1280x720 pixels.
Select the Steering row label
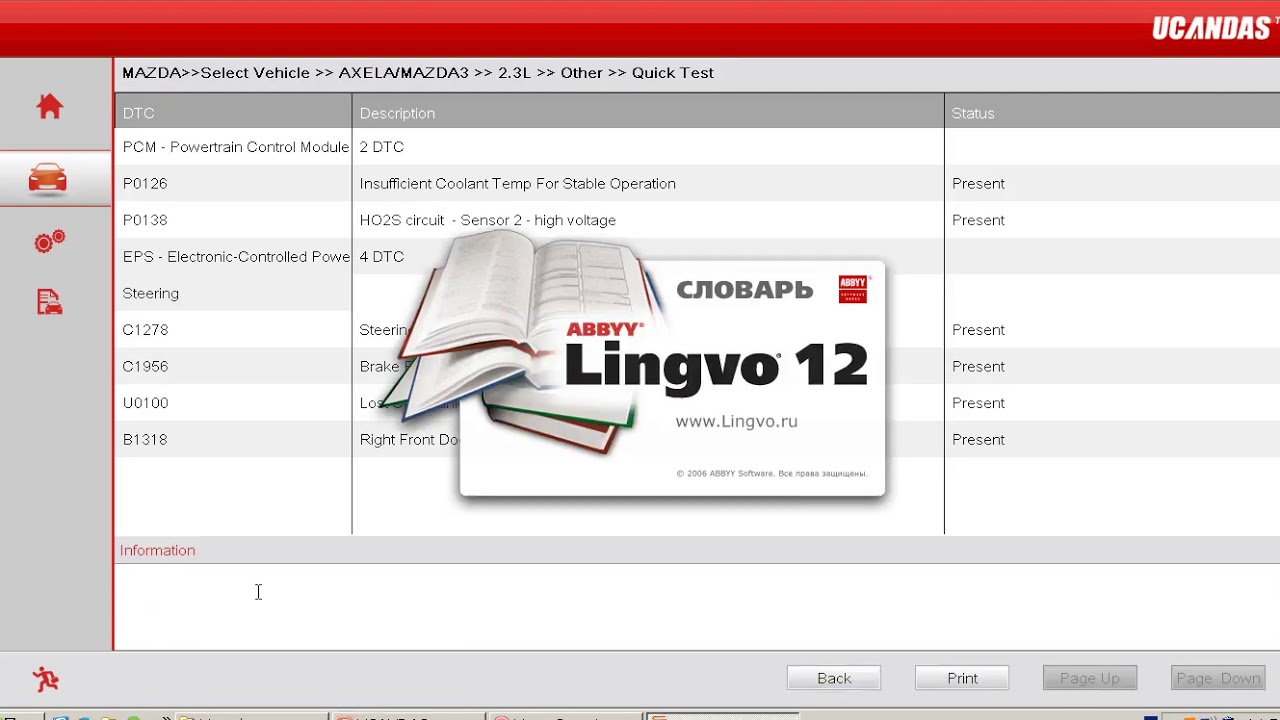[151, 293]
